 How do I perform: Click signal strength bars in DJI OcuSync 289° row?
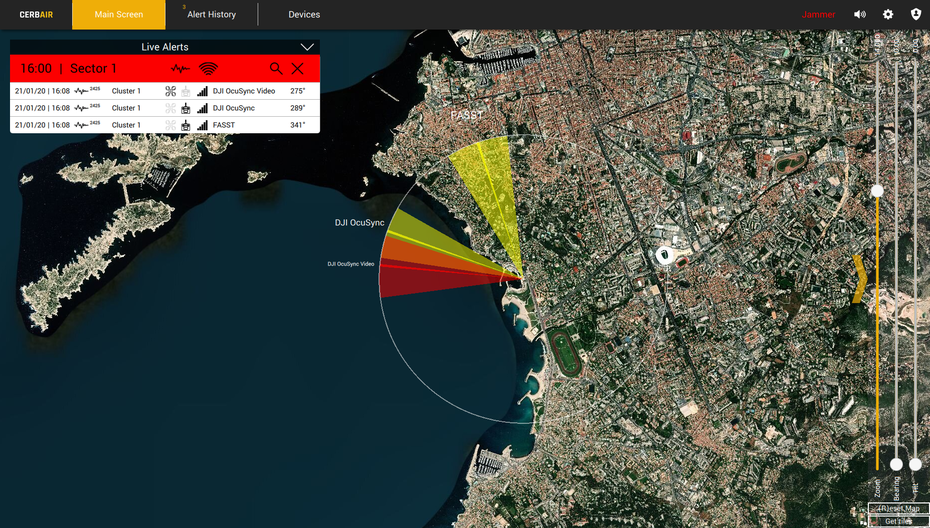(x=202, y=109)
